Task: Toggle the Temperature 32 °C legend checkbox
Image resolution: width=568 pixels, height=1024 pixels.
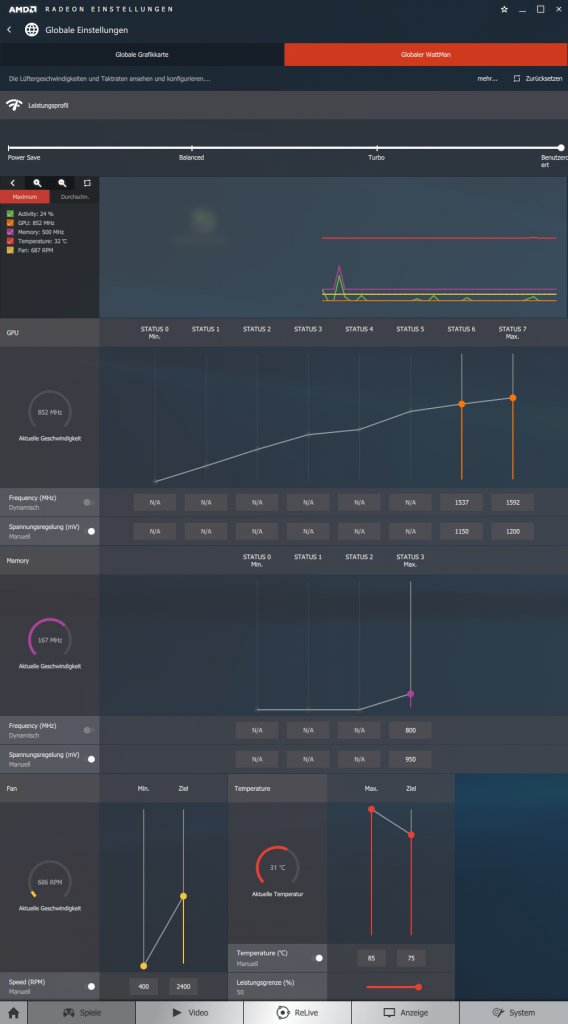Action: coord(10,241)
